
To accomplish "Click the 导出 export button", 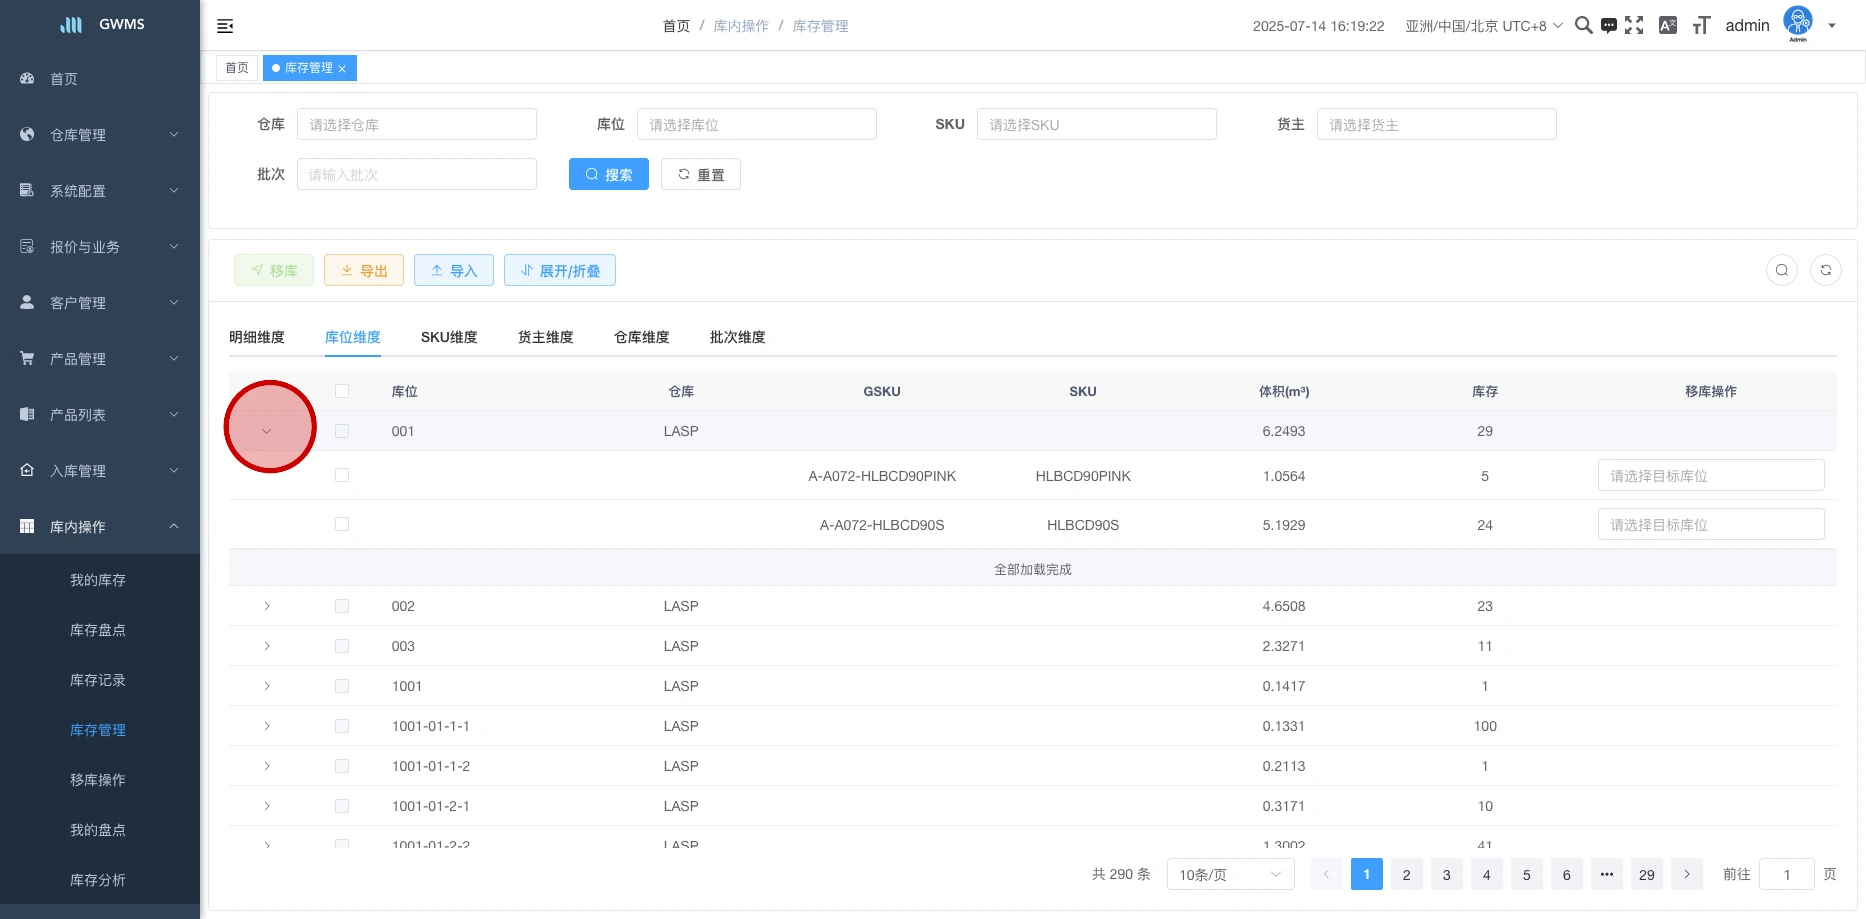I will pos(364,271).
